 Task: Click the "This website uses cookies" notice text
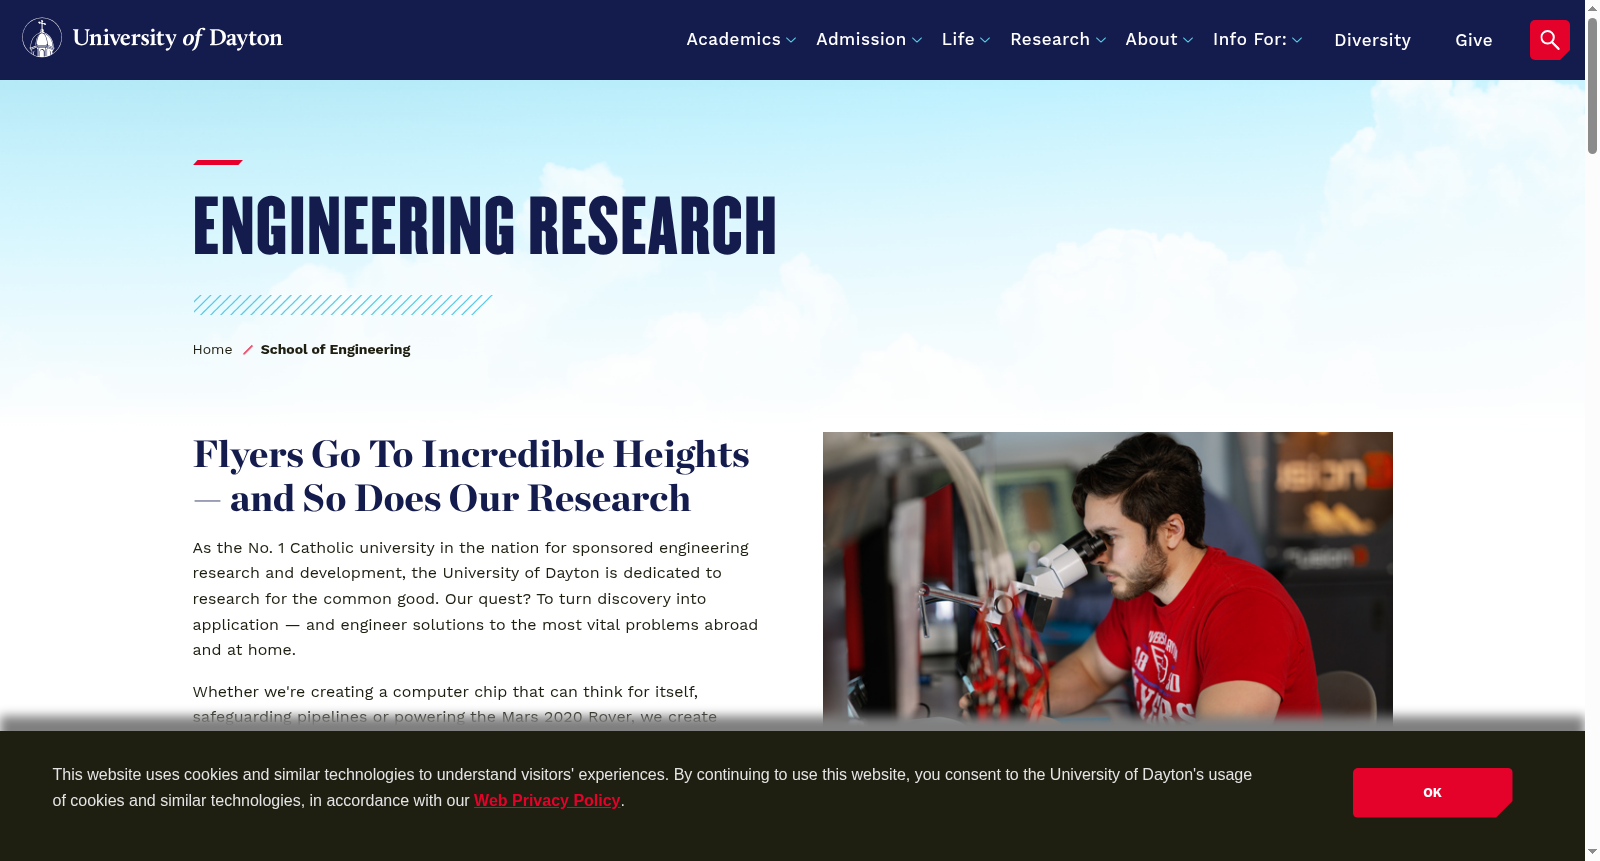[652, 788]
